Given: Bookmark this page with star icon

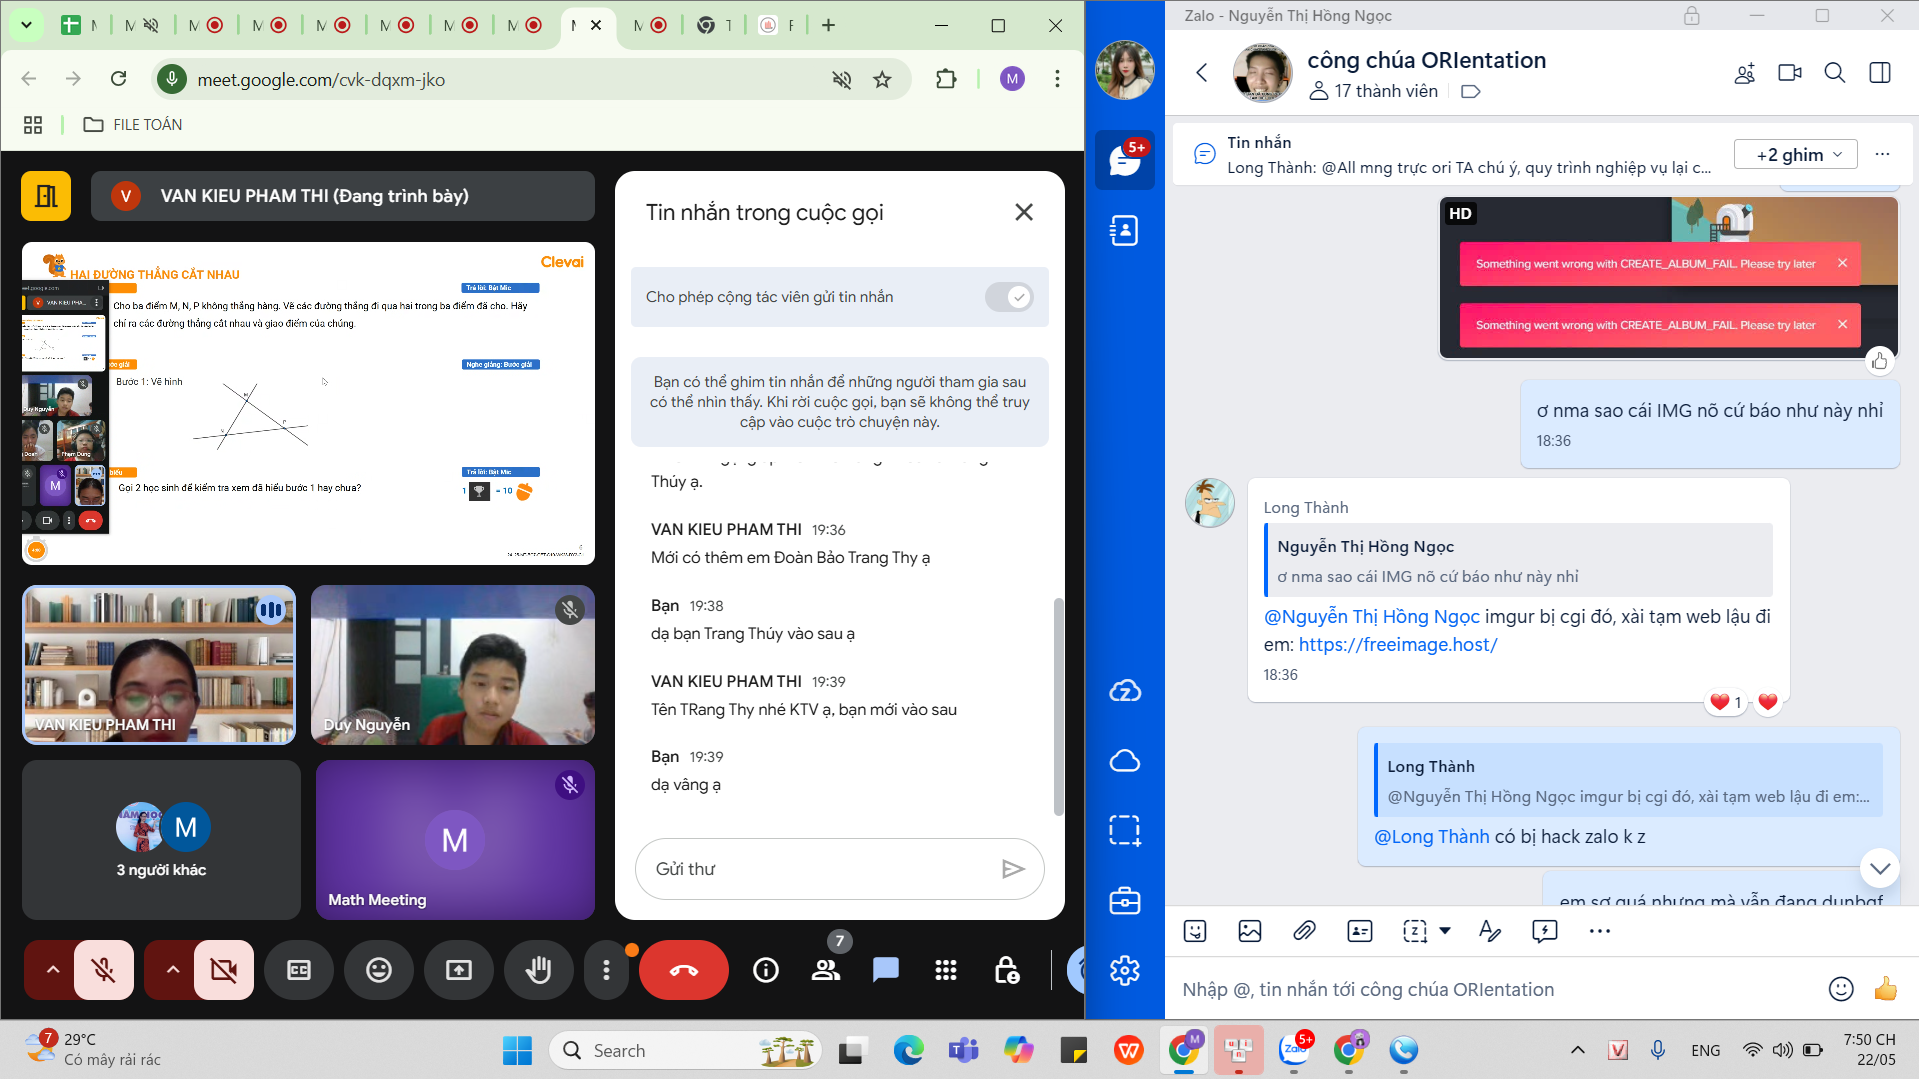Looking at the screenshot, I should (x=882, y=79).
